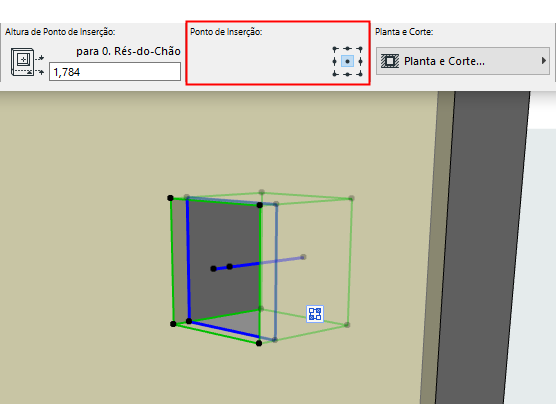
Task: Pick the bottom-center insertion point anchor
Action: [x=348, y=74]
